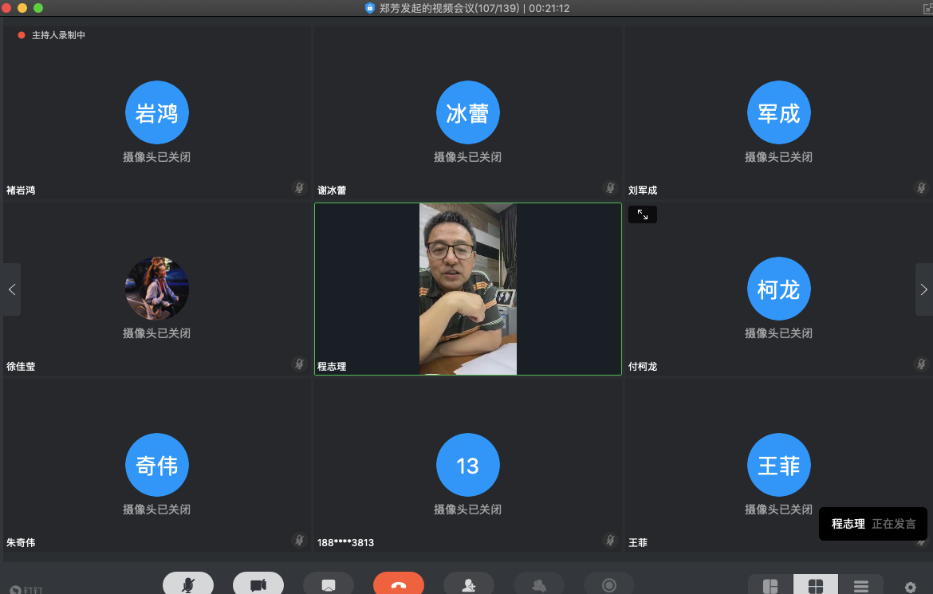Viewport: 933px width, 594px height.
Task: Go to the next page of participants
Action: tap(922, 289)
